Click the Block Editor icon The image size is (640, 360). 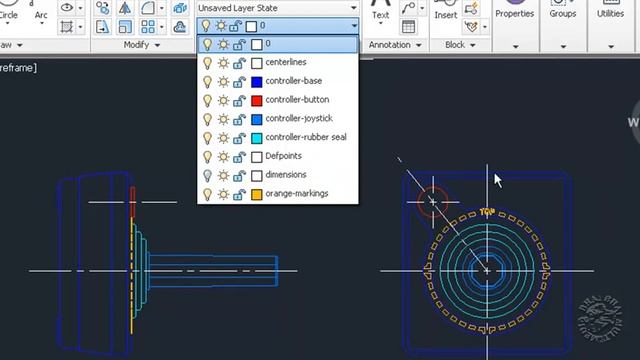[471, 27]
